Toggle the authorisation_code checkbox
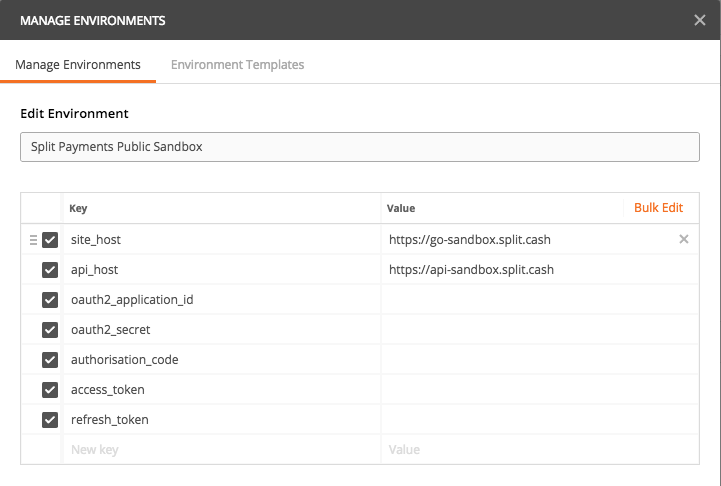 coord(50,360)
